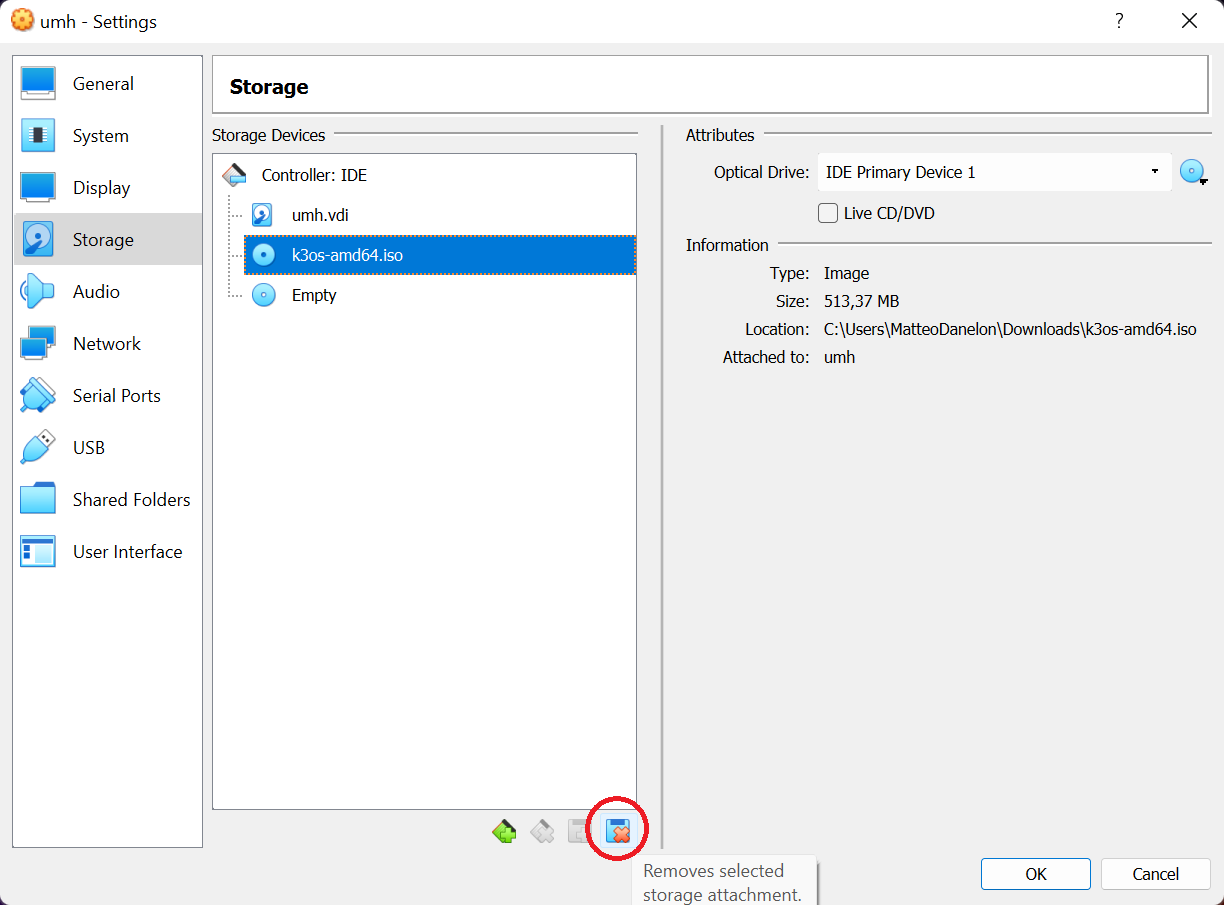Close the Settings window
Viewport: 1224px width, 905px height.
[x=1189, y=20]
